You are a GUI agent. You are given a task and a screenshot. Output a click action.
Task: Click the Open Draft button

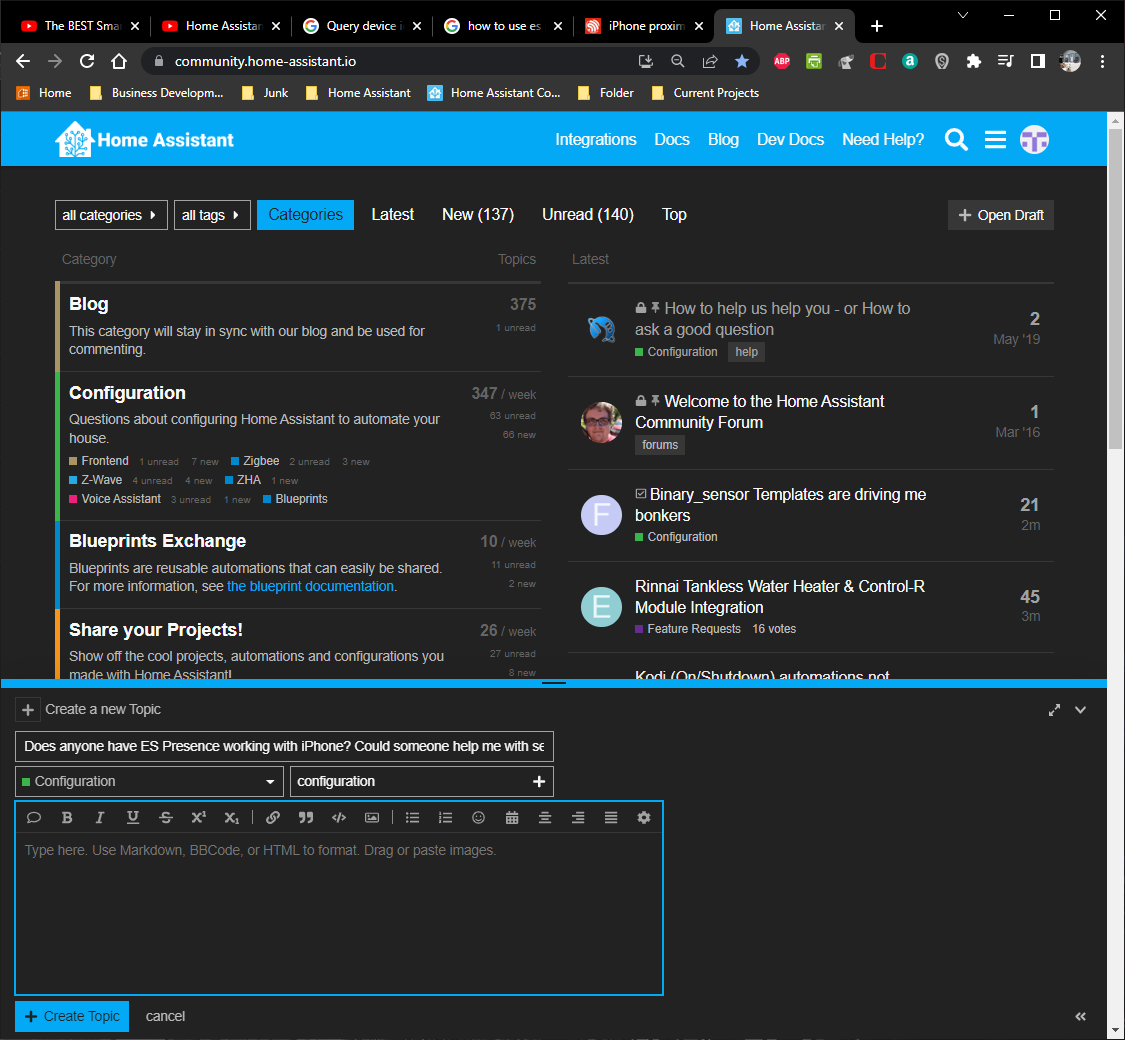point(1001,215)
